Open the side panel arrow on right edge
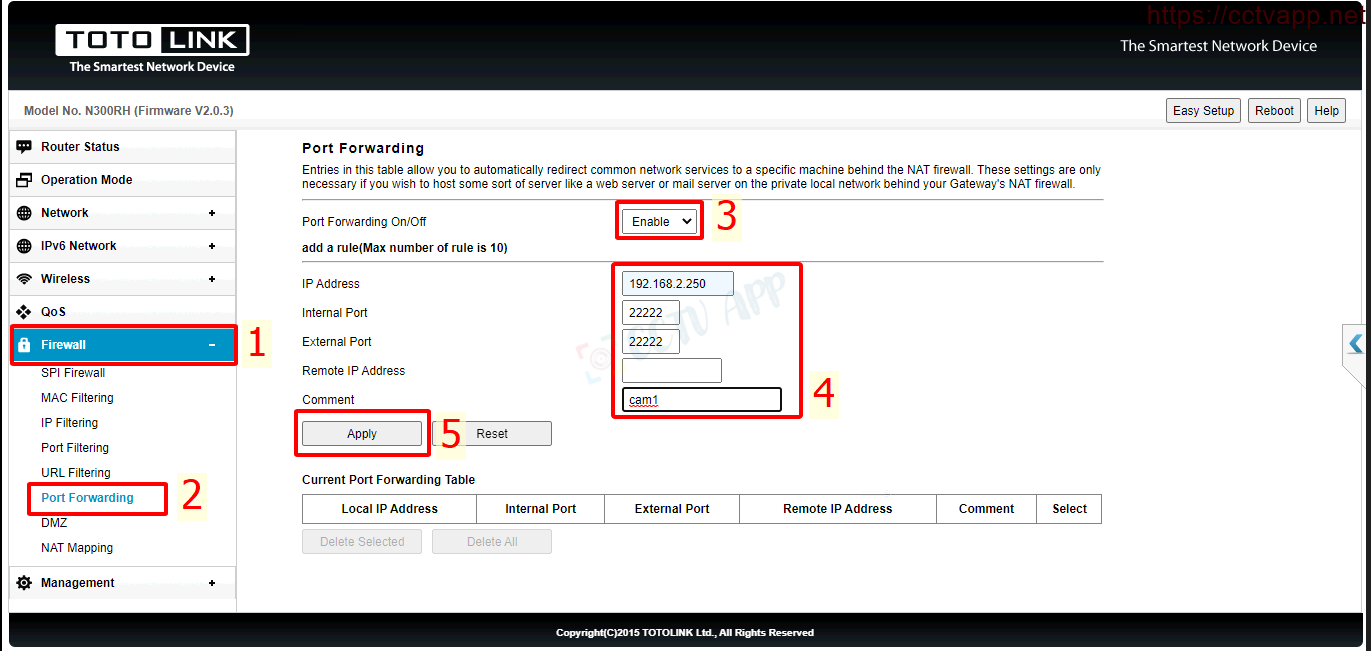Viewport: 1371px width, 651px height. [x=1355, y=344]
